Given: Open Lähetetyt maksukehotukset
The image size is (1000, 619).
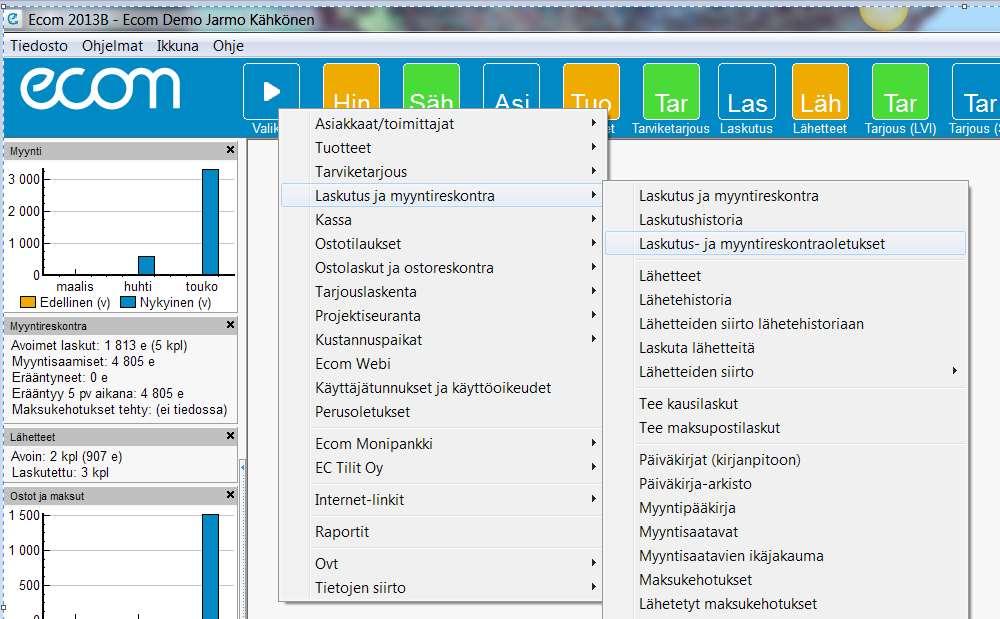Looking at the screenshot, I should point(786,604).
